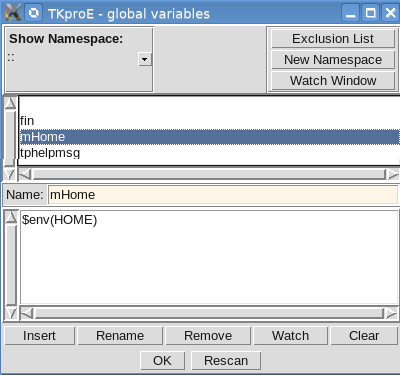Click variable list scroll-right arrow
Screen dimensions: 400x375
[x=393, y=174]
